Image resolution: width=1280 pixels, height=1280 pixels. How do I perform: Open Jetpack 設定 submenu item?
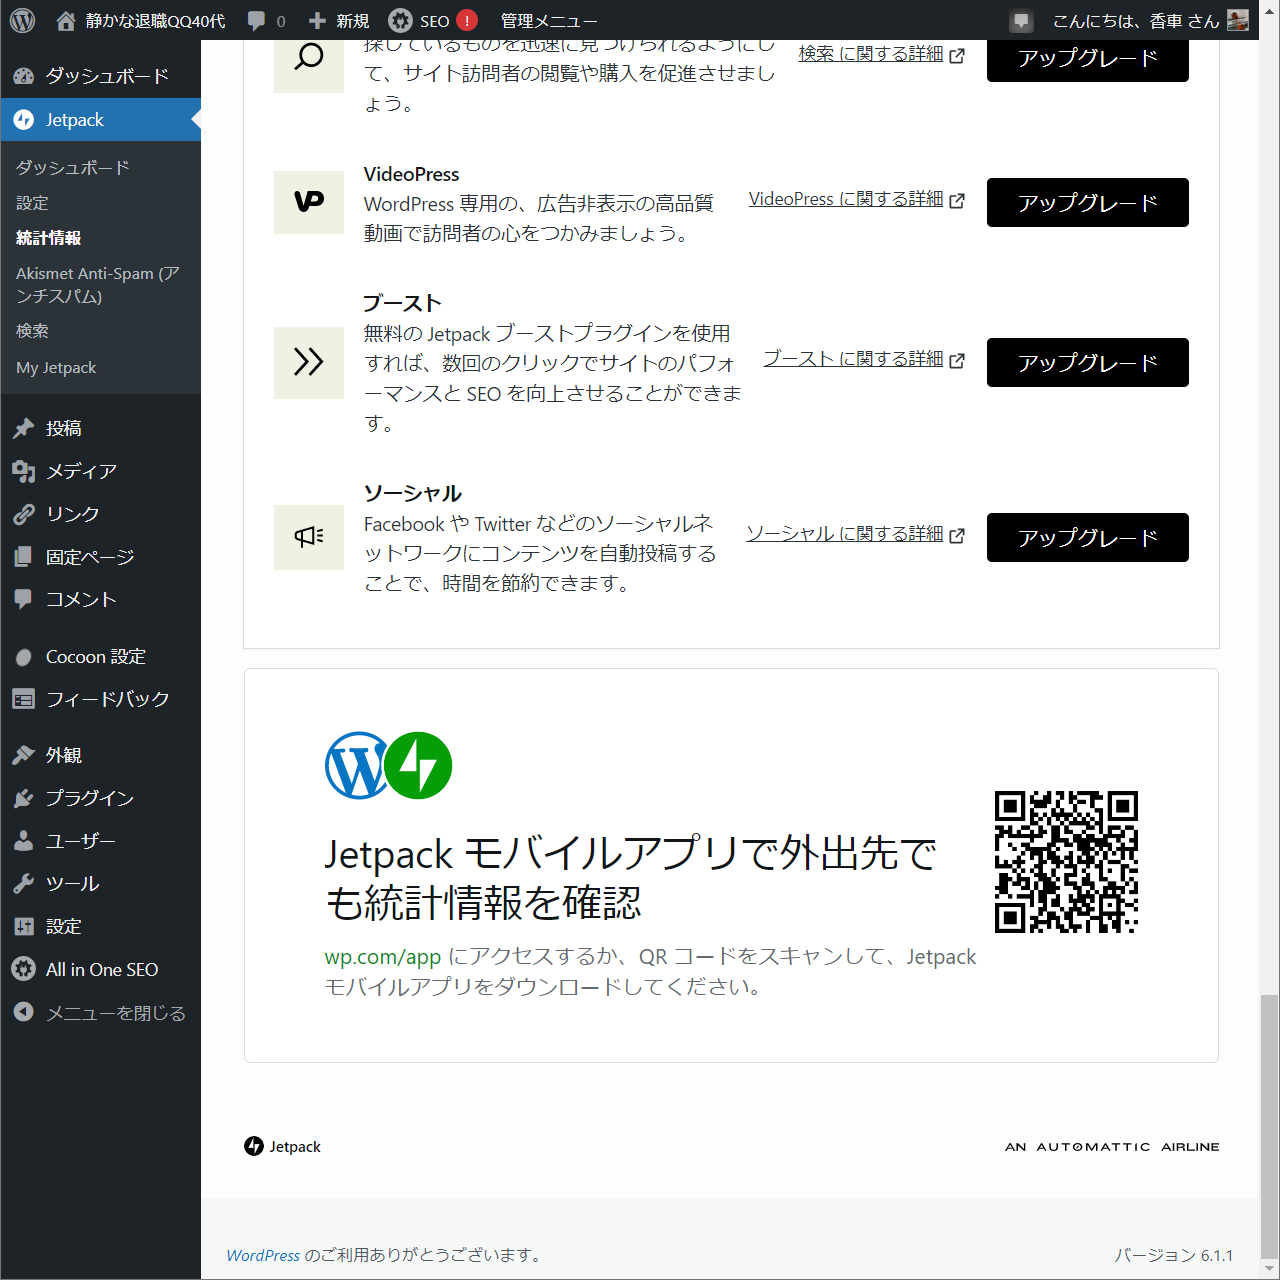[x=32, y=202]
